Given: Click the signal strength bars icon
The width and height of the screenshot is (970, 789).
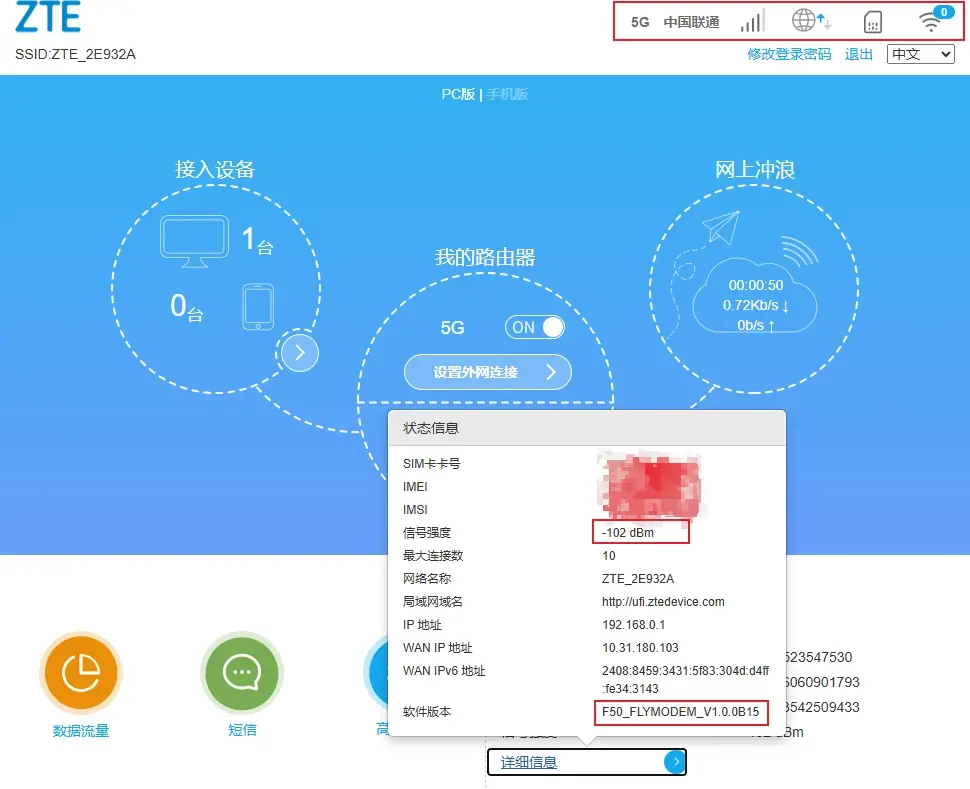Looking at the screenshot, I should pyautogui.click(x=752, y=22).
